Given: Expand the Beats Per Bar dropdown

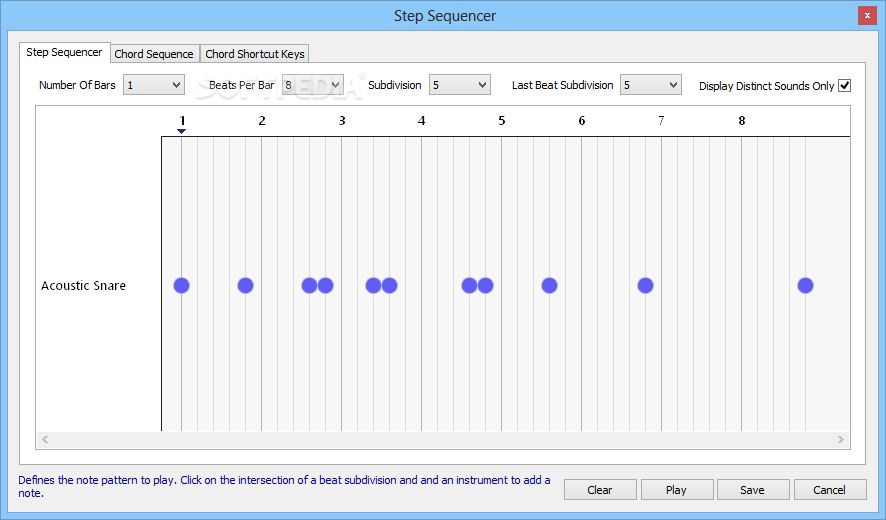Looking at the screenshot, I should pyautogui.click(x=312, y=85).
